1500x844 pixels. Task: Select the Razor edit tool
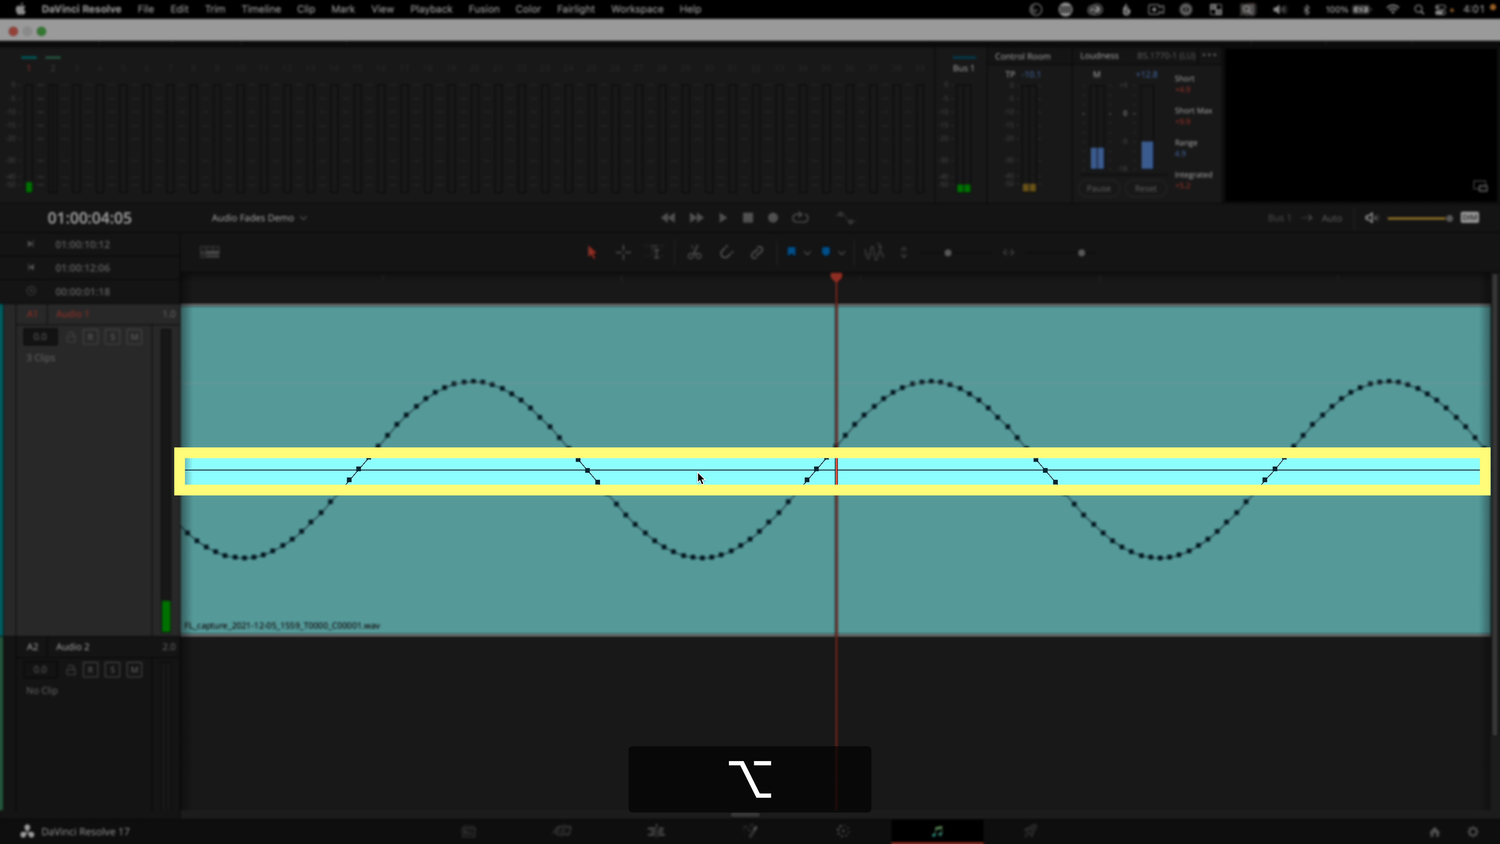pyautogui.click(x=694, y=252)
